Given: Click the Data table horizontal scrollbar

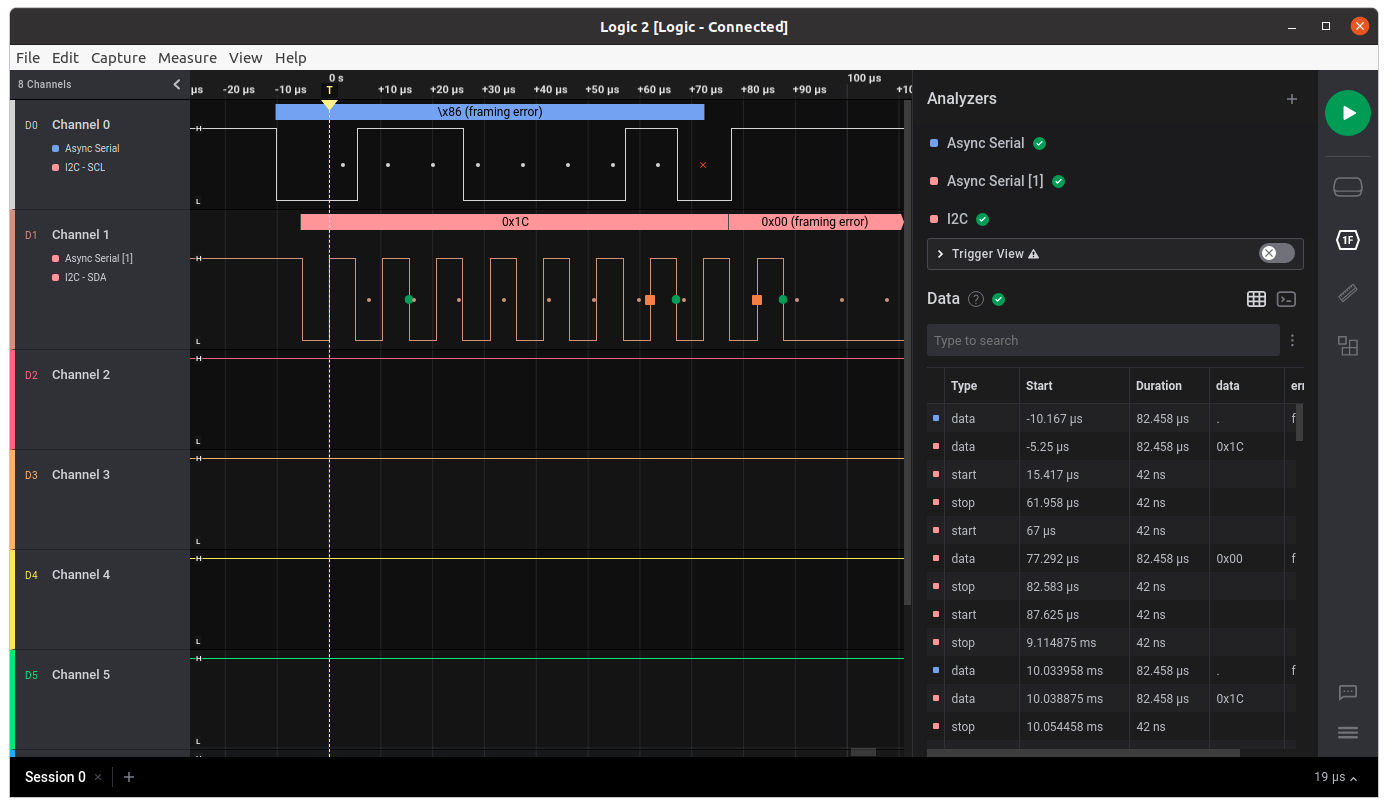Looking at the screenshot, I should [x=1083, y=753].
